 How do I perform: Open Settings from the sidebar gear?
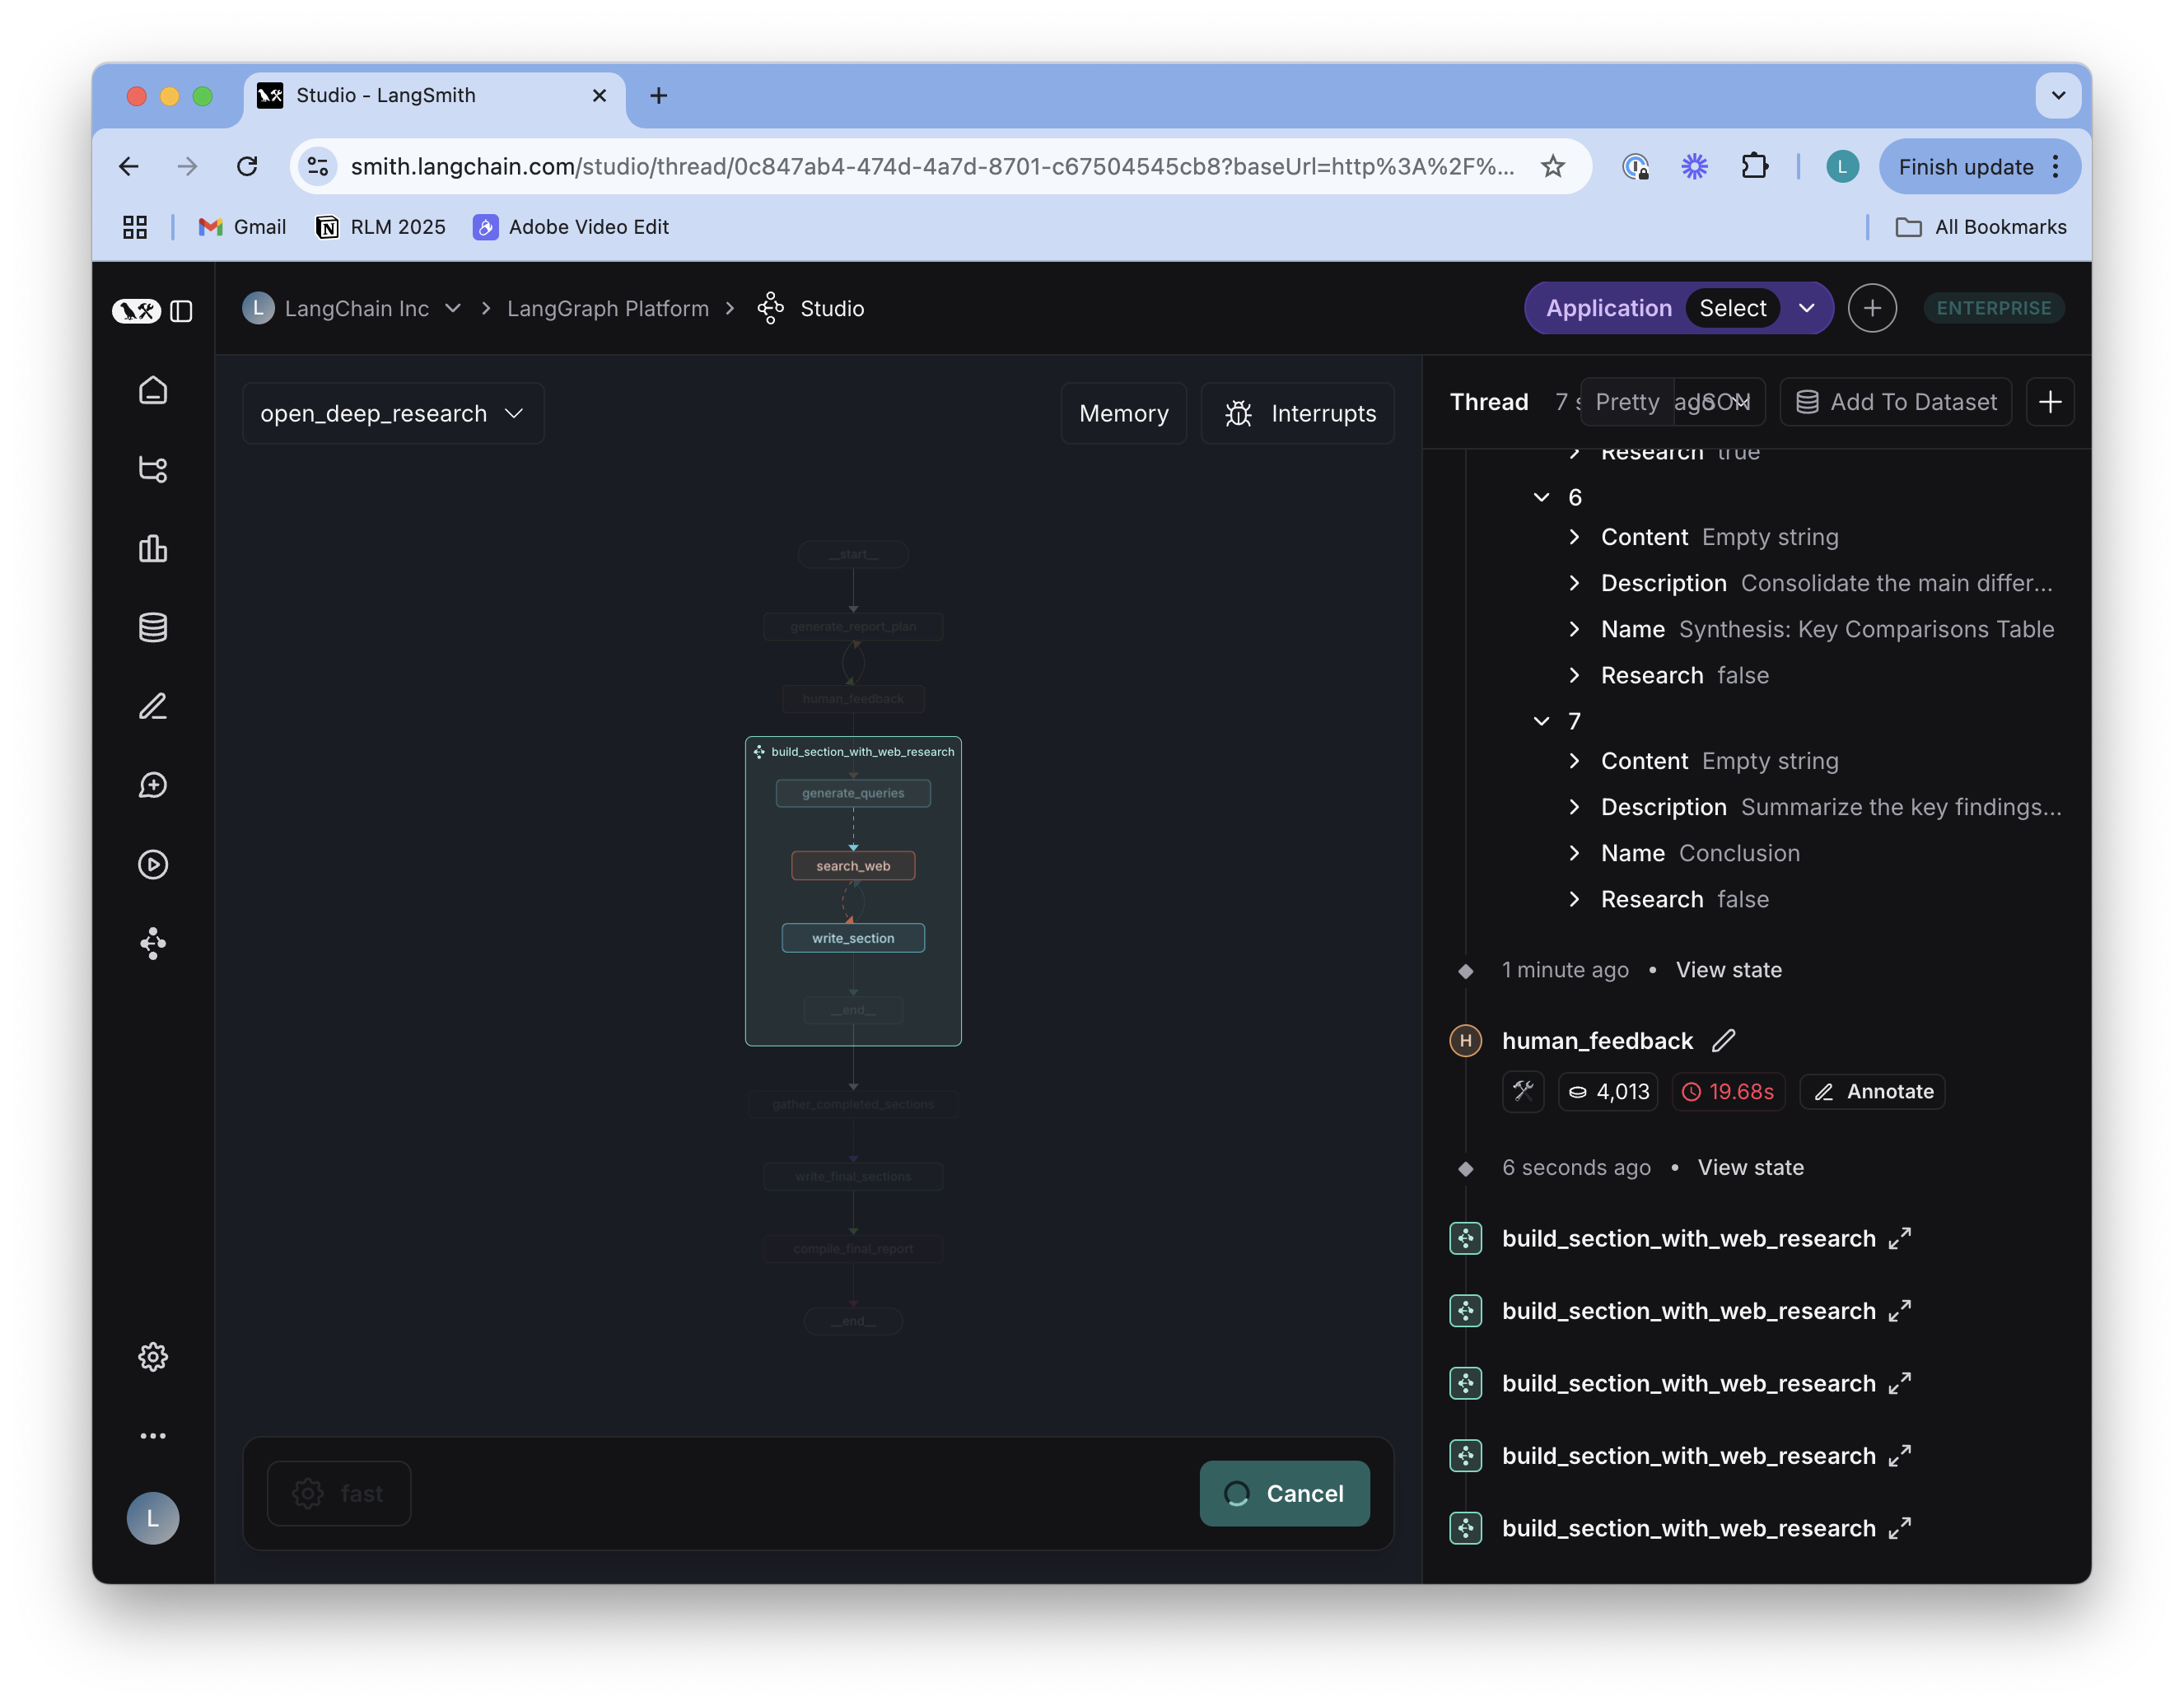pos(153,1357)
